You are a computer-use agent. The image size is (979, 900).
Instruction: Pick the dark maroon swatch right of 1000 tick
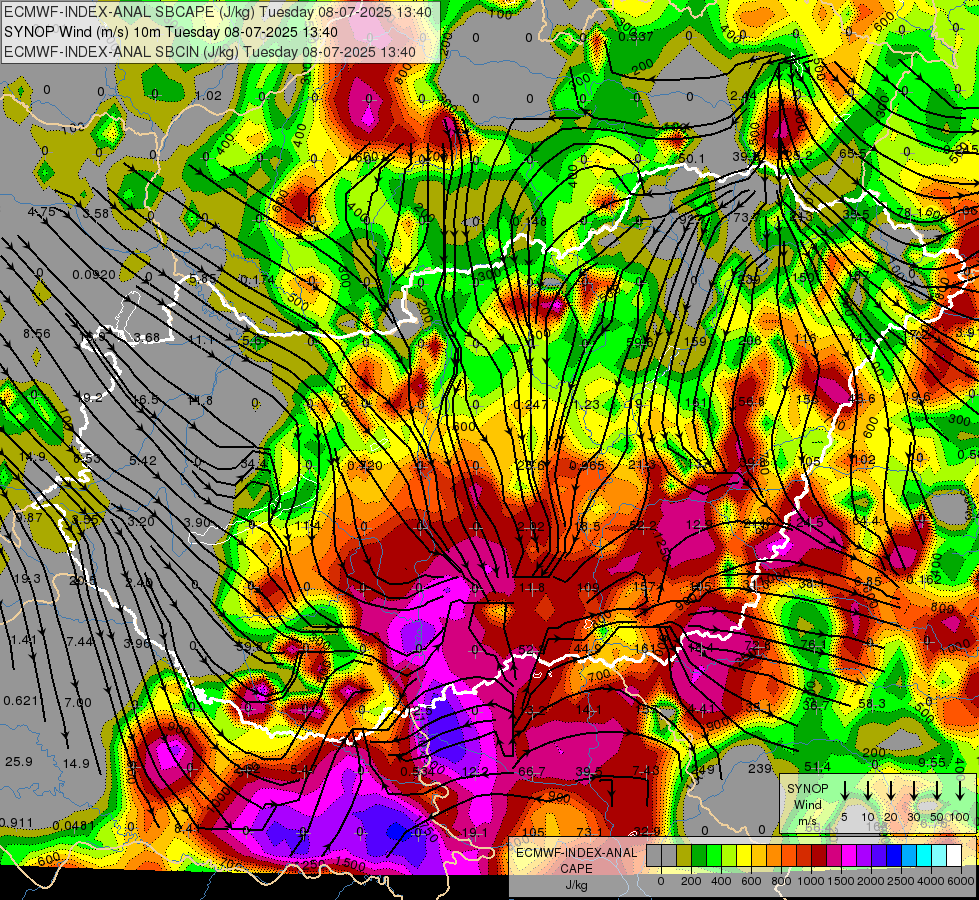(819, 855)
